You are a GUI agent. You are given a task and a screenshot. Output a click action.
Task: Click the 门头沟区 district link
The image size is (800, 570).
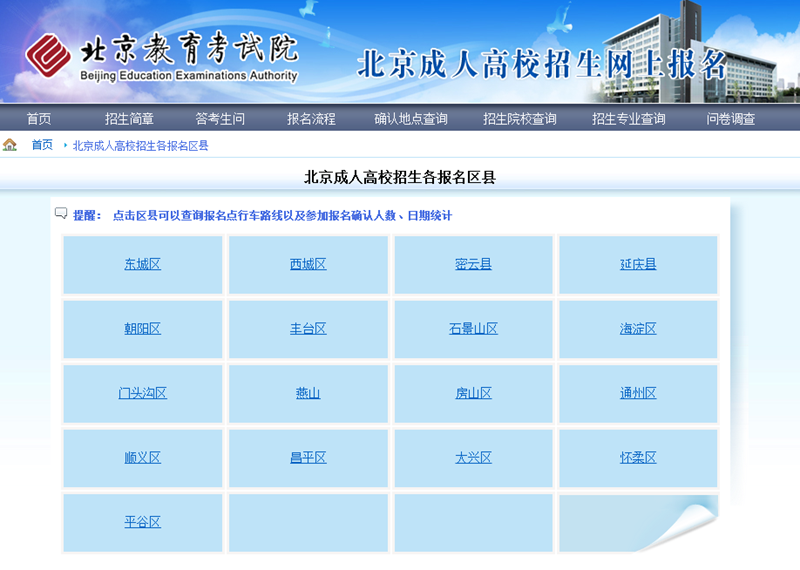click(x=142, y=393)
